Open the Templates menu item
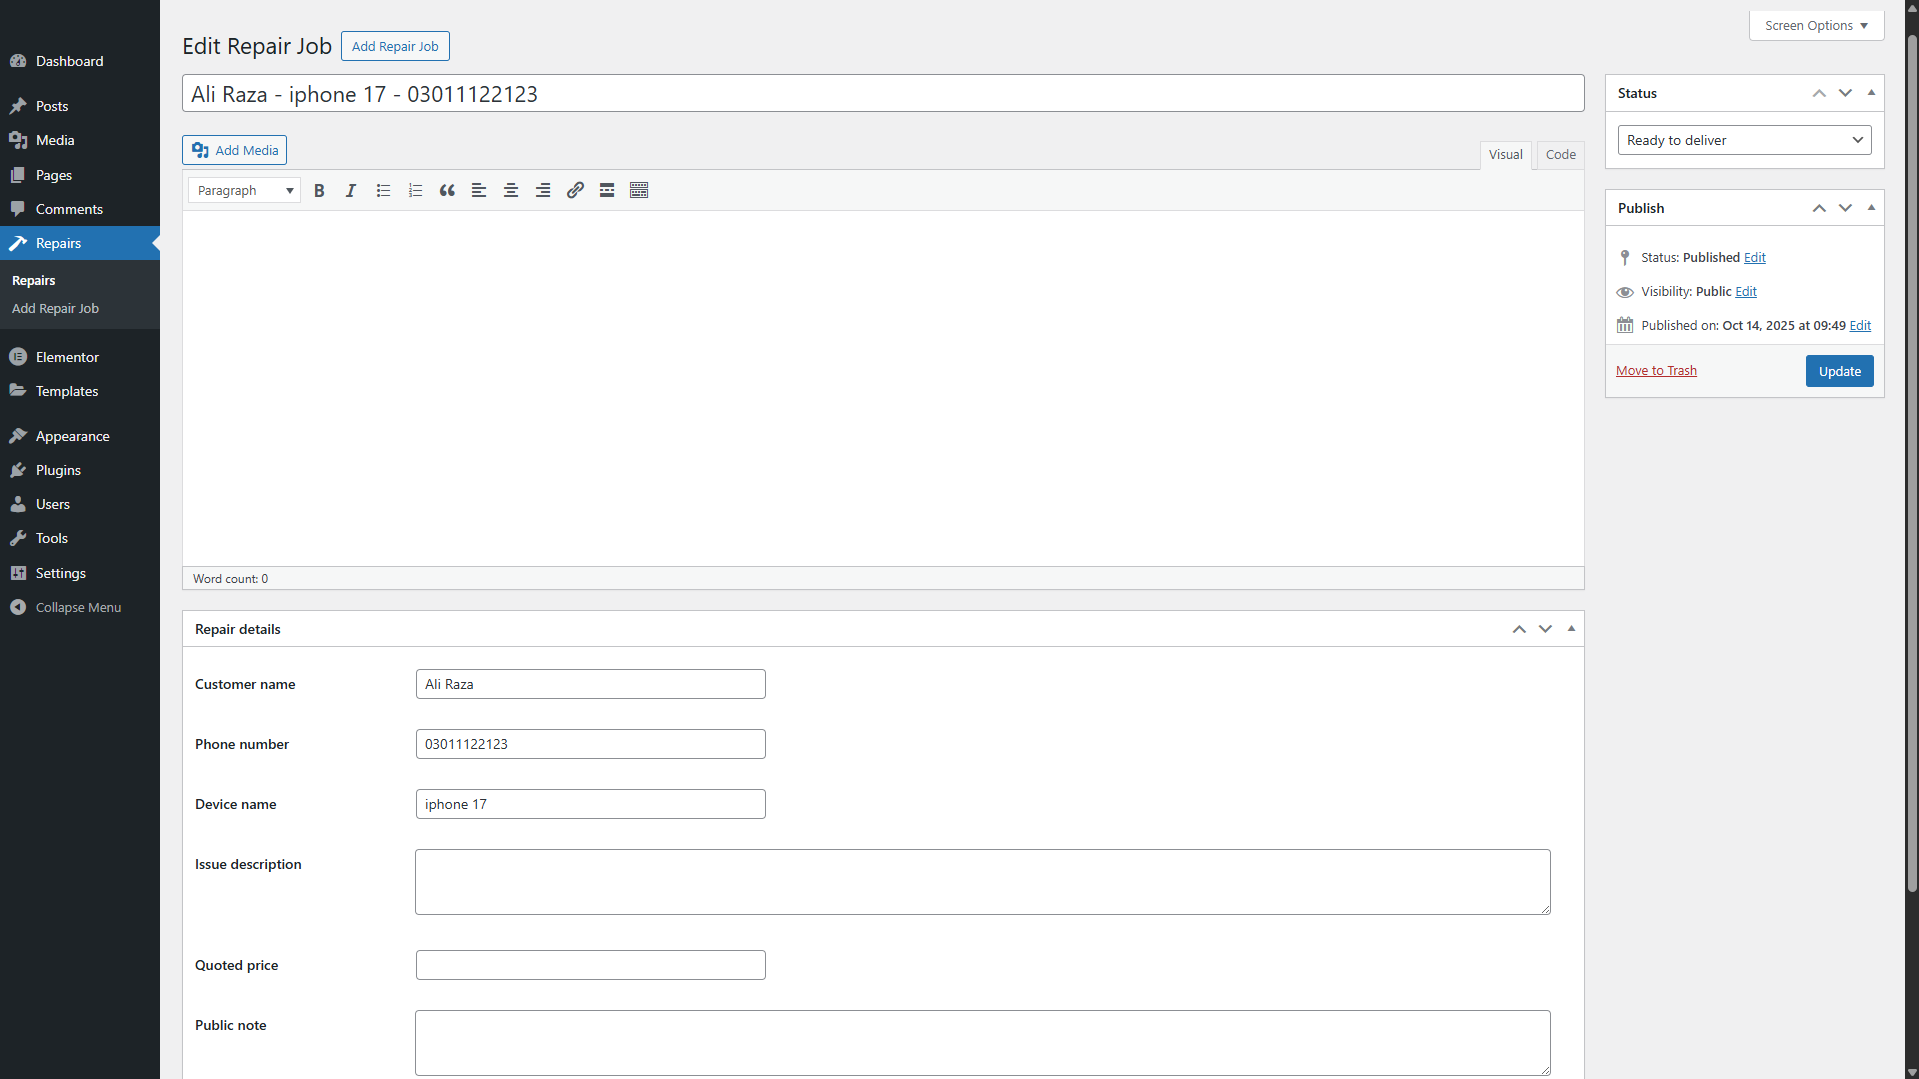The height and width of the screenshot is (1079, 1919). [80, 391]
